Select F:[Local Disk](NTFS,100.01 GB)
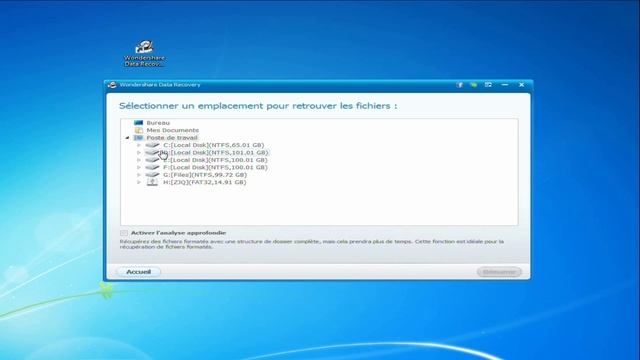The width and height of the screenshot is (640, 360). (x=215, y=167)
